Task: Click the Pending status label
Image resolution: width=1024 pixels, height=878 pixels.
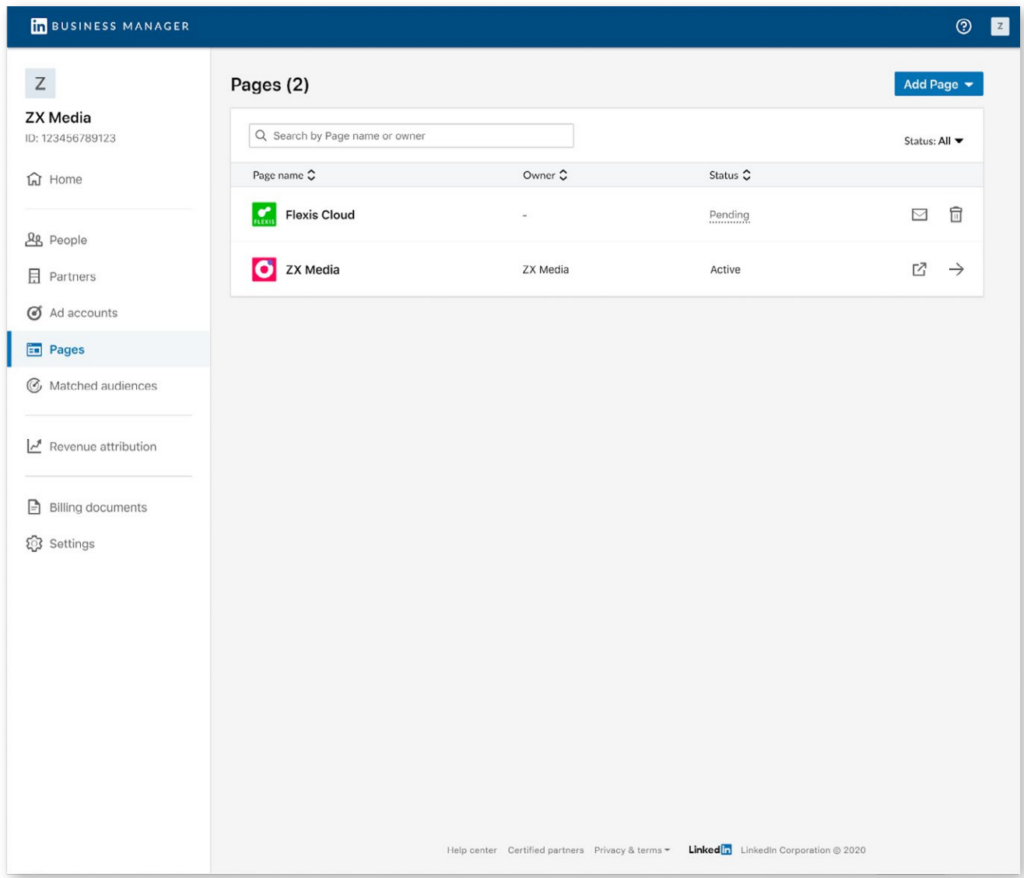Action: 729,215
